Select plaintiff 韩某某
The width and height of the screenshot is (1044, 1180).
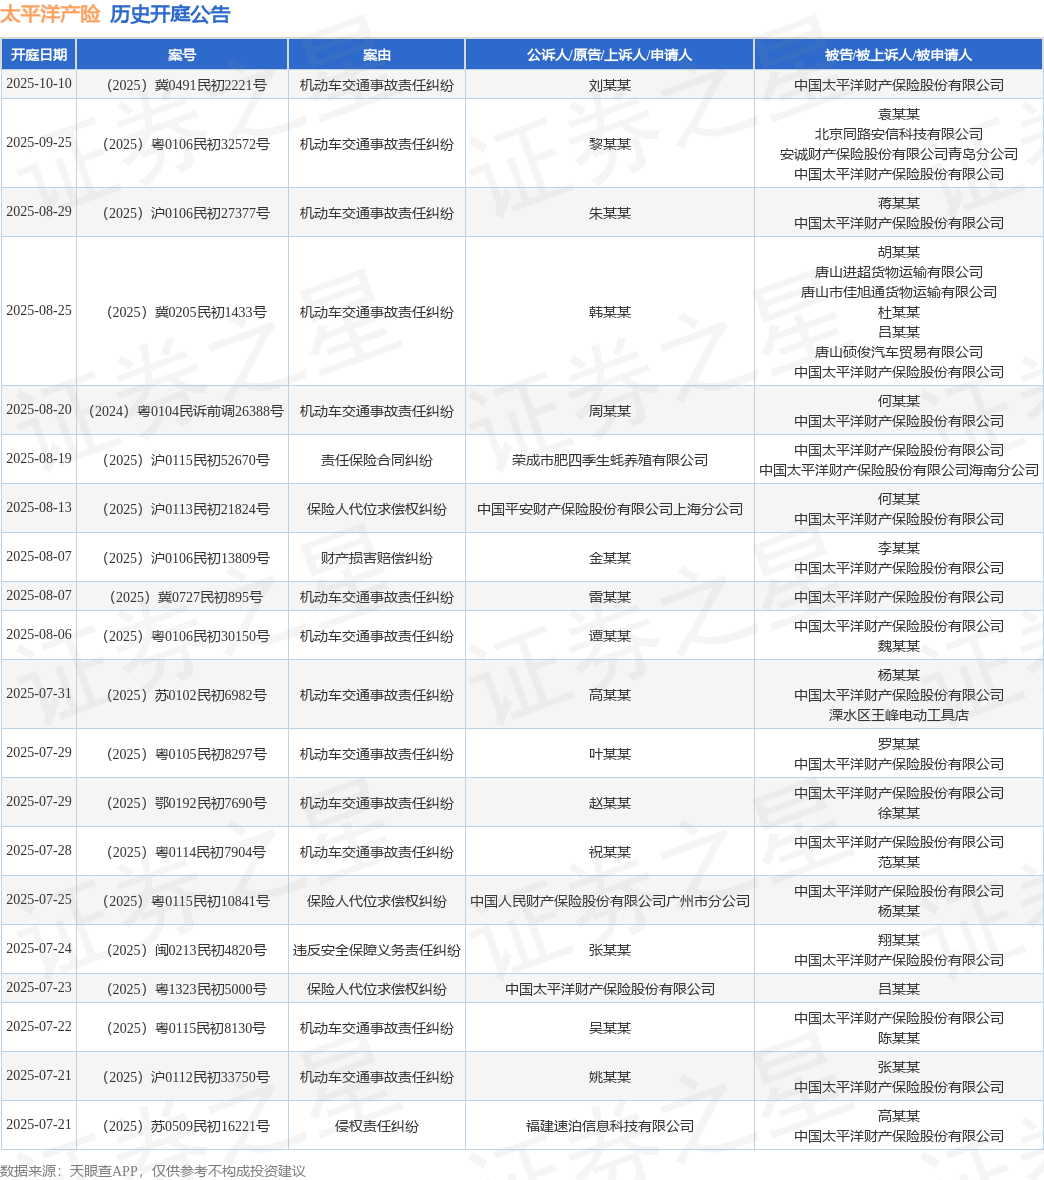point(610,312)
